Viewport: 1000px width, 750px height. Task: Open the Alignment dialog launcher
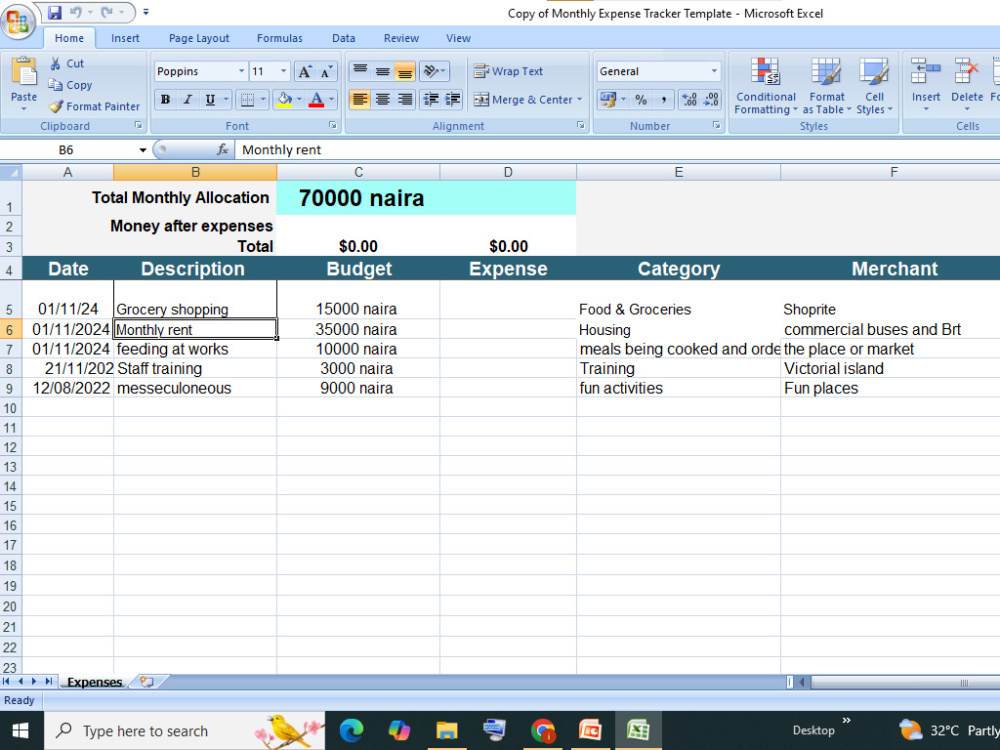581,126
